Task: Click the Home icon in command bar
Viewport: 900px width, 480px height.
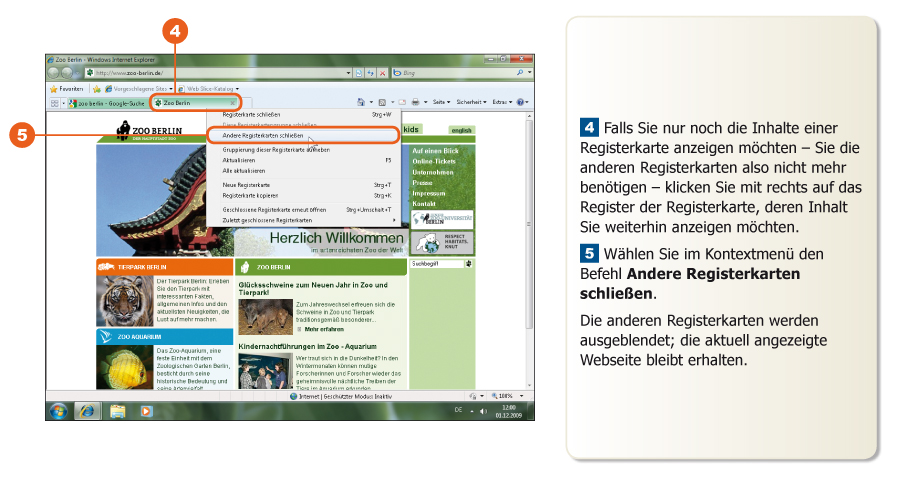Action: [x=361, y=102]
